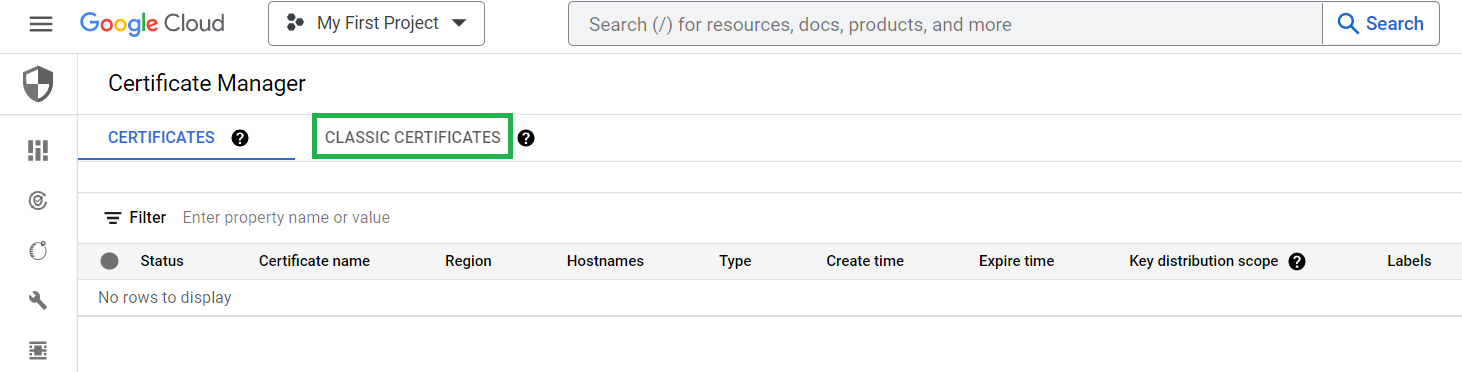Open the sidebar wrench tools icon
The image size is (1462, 372).
pyautogui.click(x=38, y=301)
